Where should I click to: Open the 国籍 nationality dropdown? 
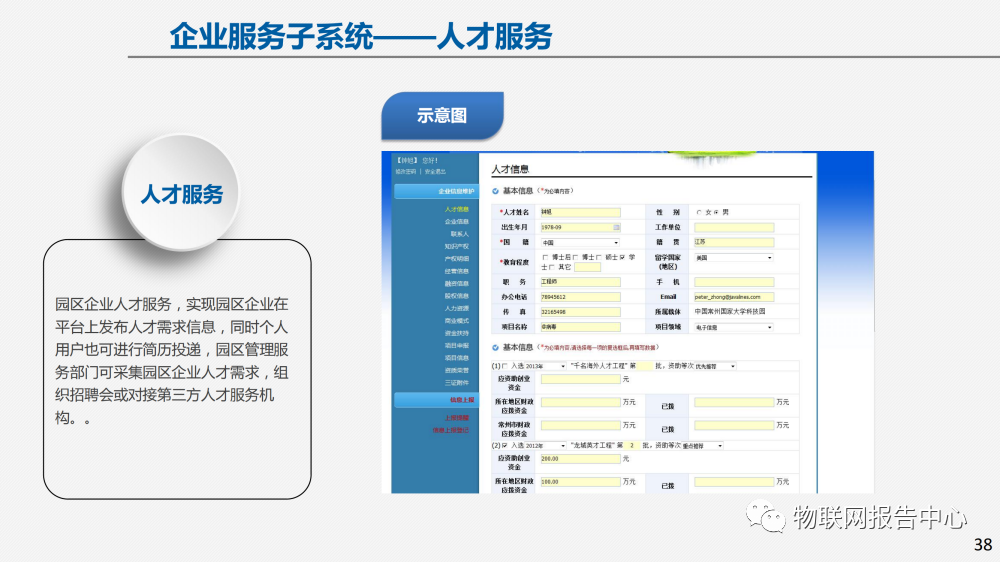(580, 242)
